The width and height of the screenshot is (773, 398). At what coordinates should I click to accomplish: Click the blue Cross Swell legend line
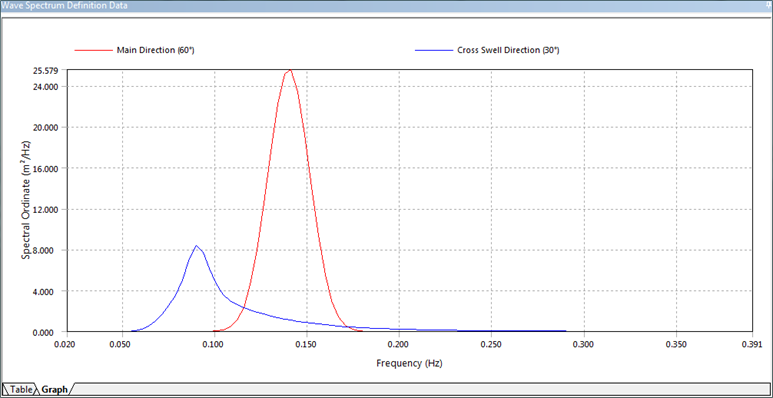434,50
